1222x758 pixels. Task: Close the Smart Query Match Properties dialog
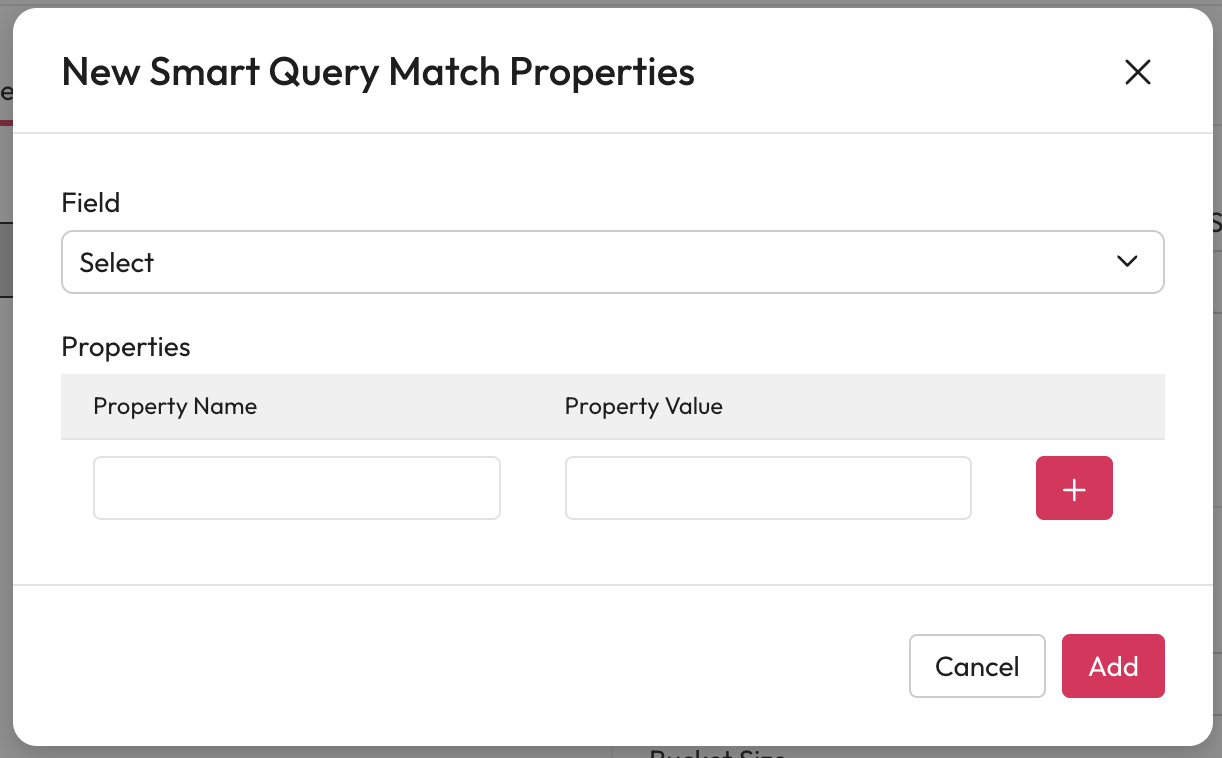click(1138, 72)
